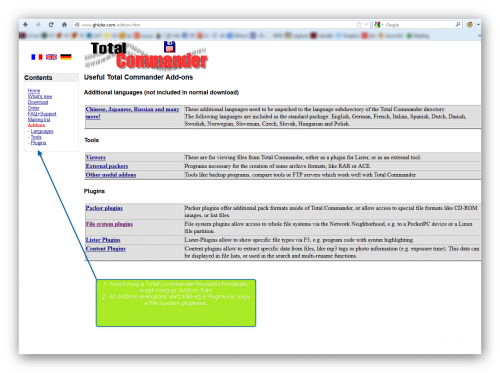The width and height of the screenshot is (500, 373).
Task: Open the What's new link
Action: point(40,96)
